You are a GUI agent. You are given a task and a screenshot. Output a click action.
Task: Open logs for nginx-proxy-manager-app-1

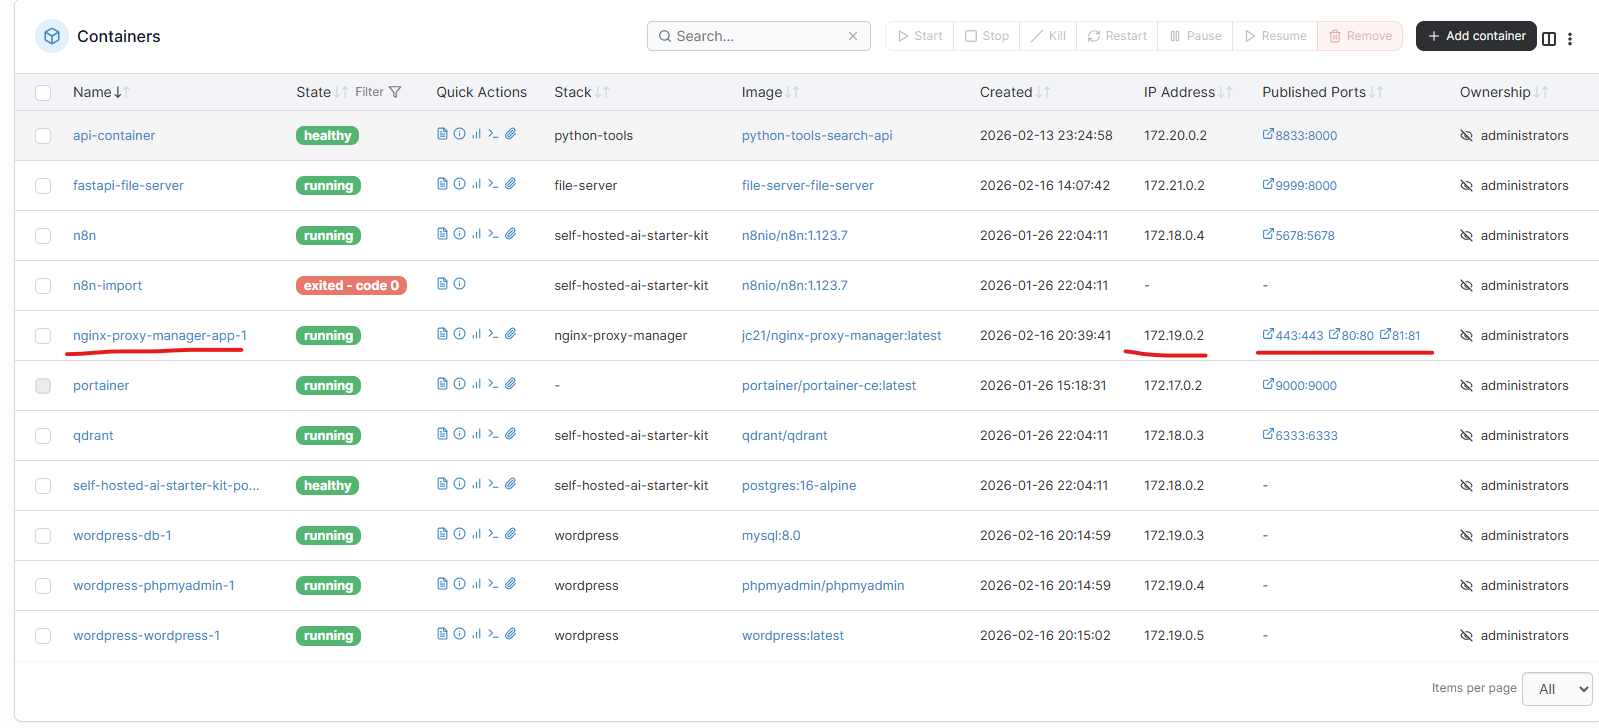pyautogui.click(x=442, y=334)
